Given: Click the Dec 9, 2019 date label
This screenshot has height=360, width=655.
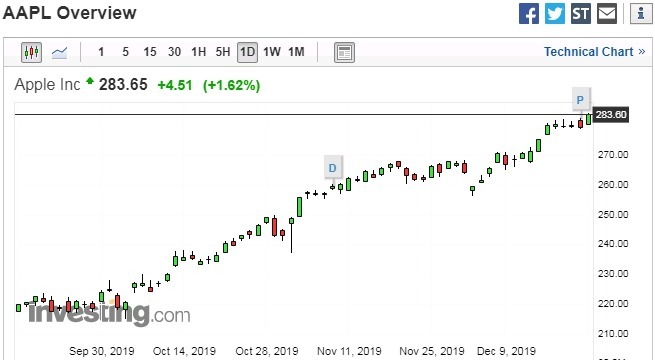Looking at the screenshot, I should (506, 351).
